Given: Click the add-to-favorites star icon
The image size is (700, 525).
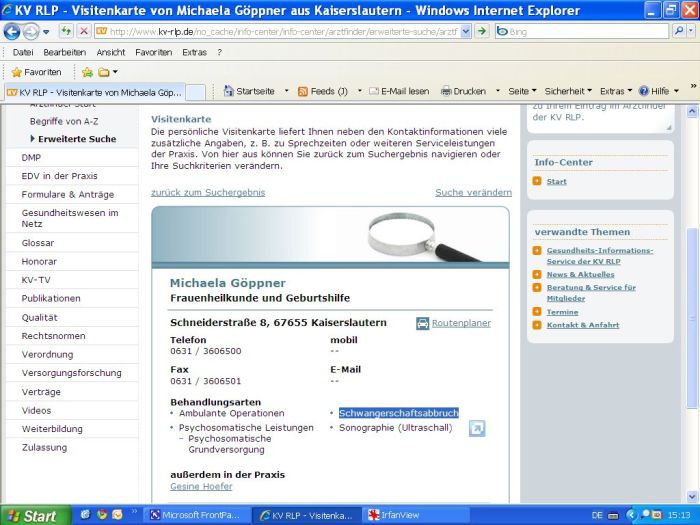Looking at the screenshot, I should point(87,72).
